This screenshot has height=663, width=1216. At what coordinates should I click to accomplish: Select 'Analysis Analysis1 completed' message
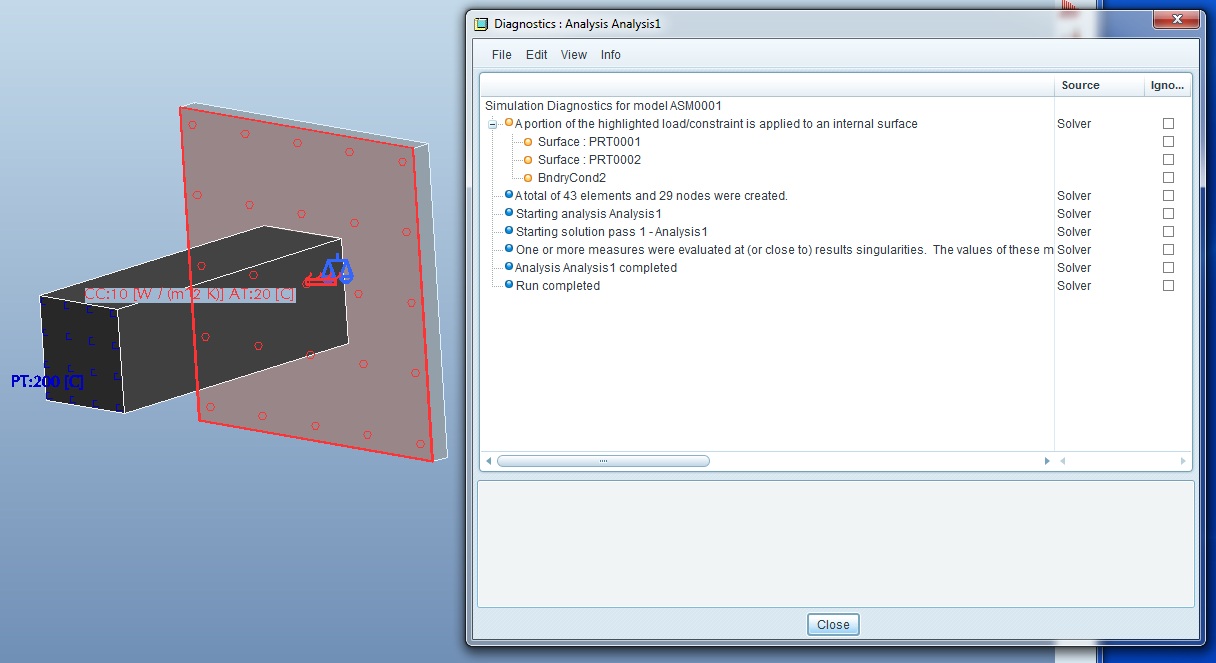pos(596,268)
